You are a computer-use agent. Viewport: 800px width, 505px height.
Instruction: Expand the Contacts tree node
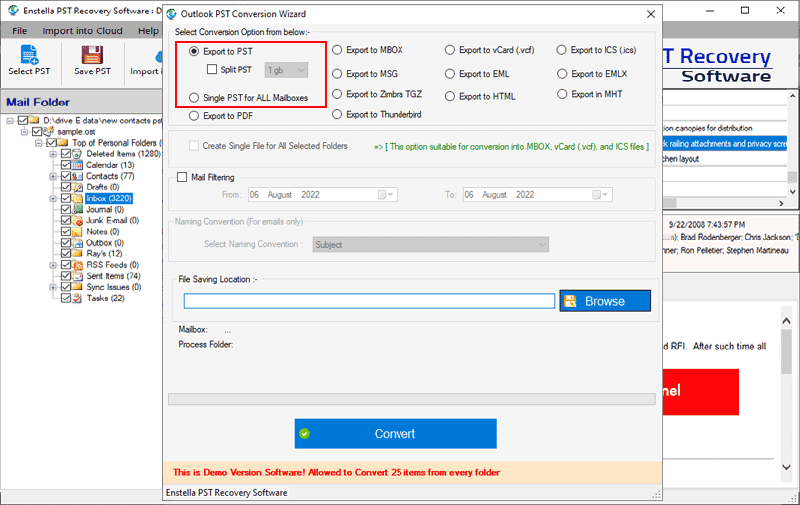pos(53,176)
